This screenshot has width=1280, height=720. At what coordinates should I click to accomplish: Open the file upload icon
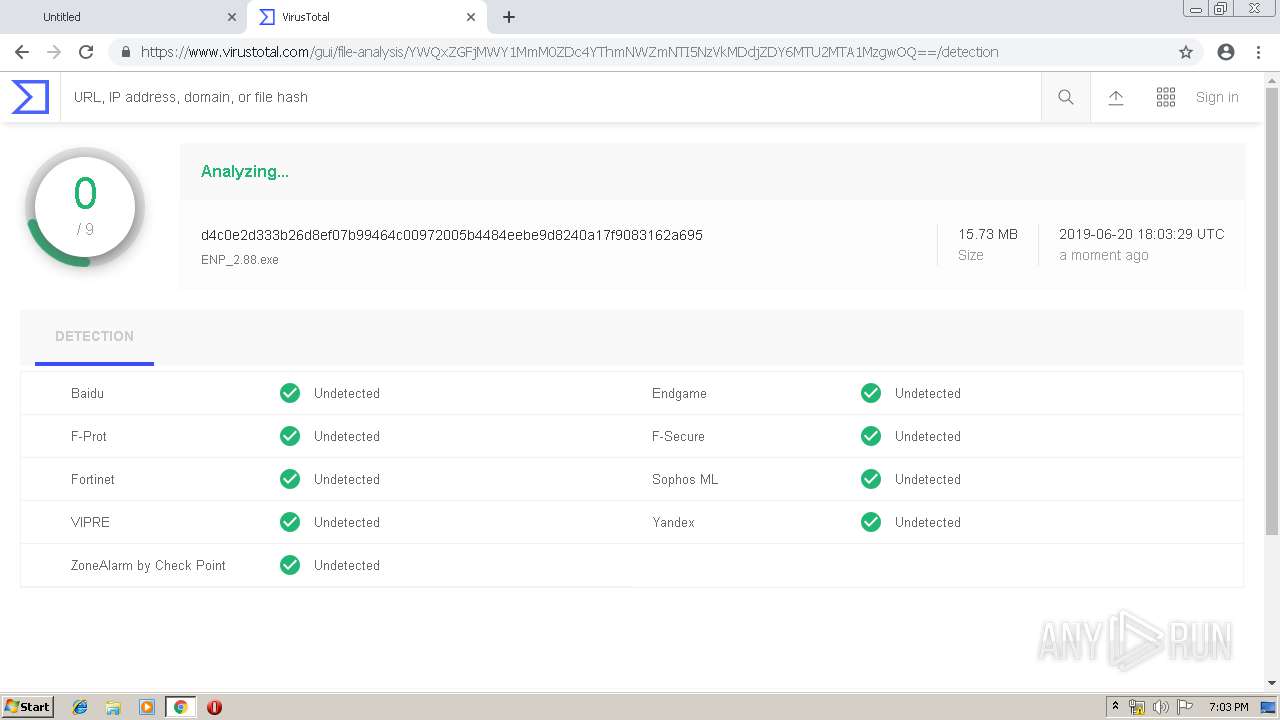point(1116,97)
